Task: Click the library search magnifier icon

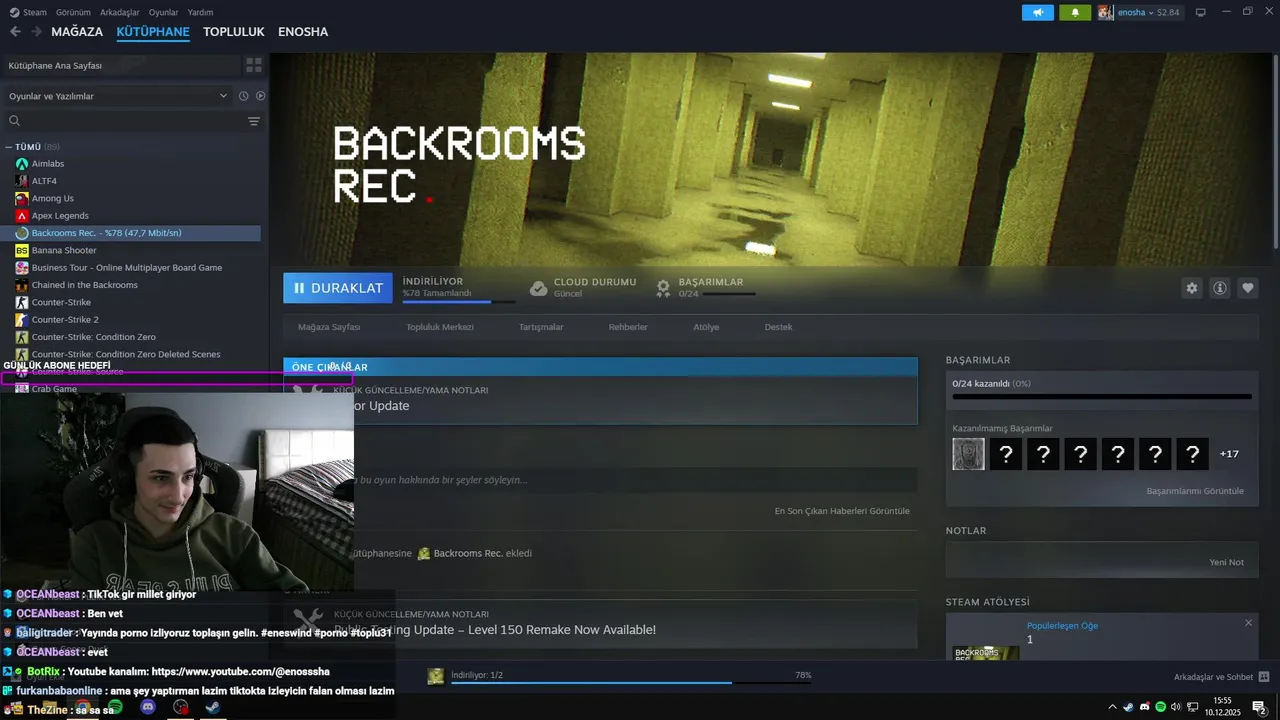Action: (x=14, y=121)
